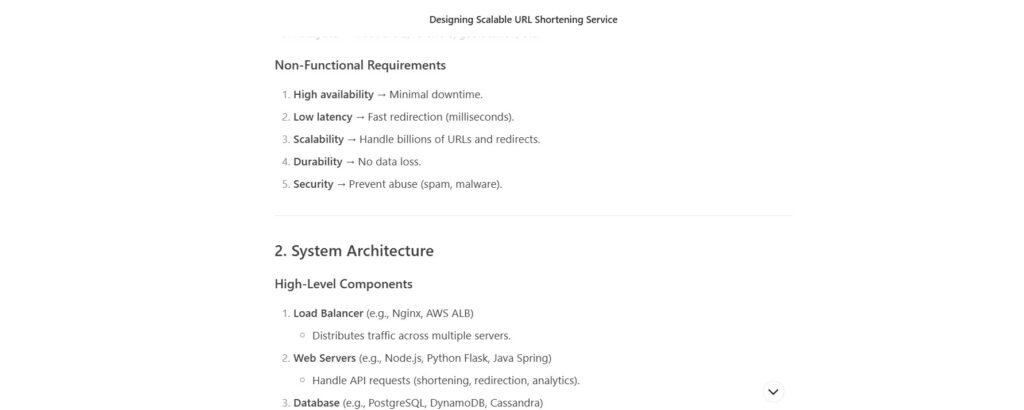Click 'Prevent abuse (spam, malware)' text
Image resolution: width=1024 pixels, height=410 pixels.
(426, 184)
